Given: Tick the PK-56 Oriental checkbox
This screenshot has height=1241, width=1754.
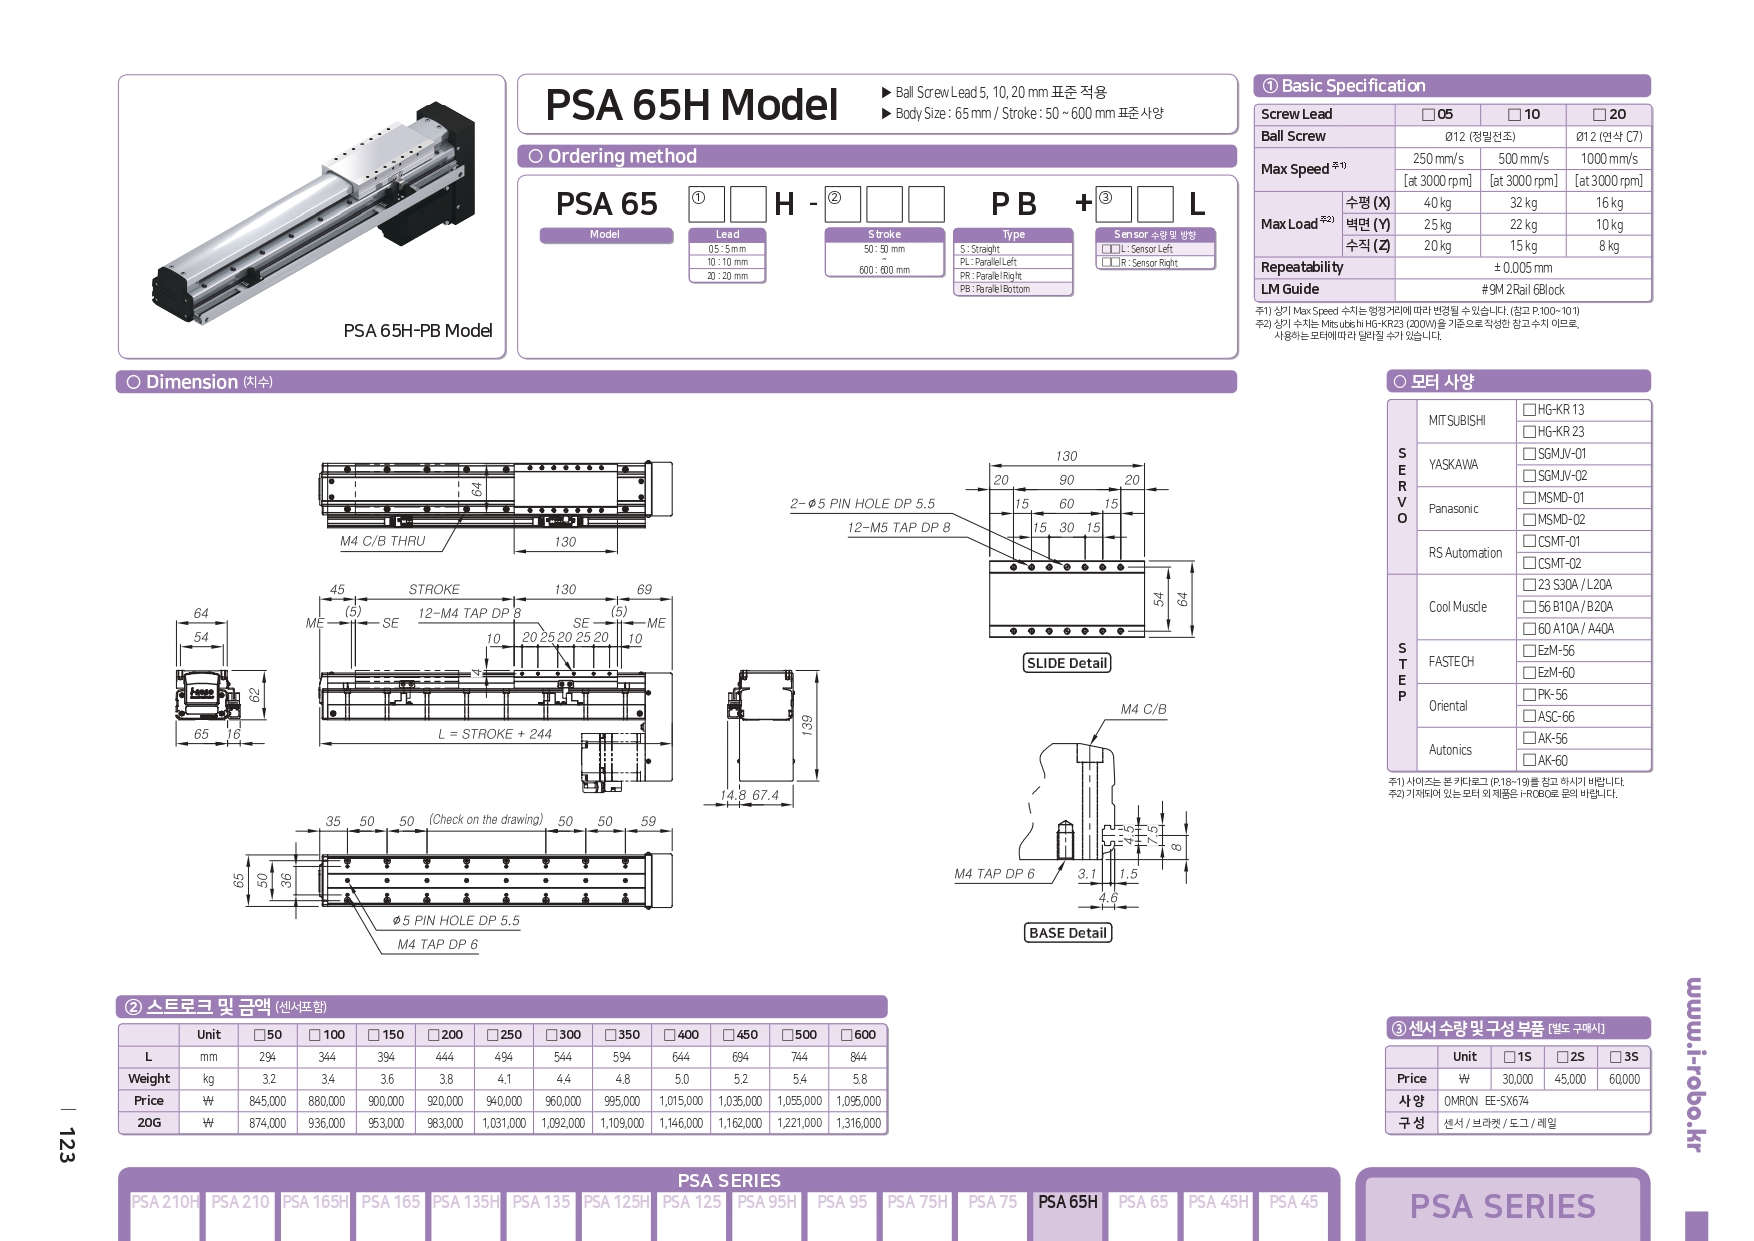Looking at the screenshot, I should (1529, 694).
